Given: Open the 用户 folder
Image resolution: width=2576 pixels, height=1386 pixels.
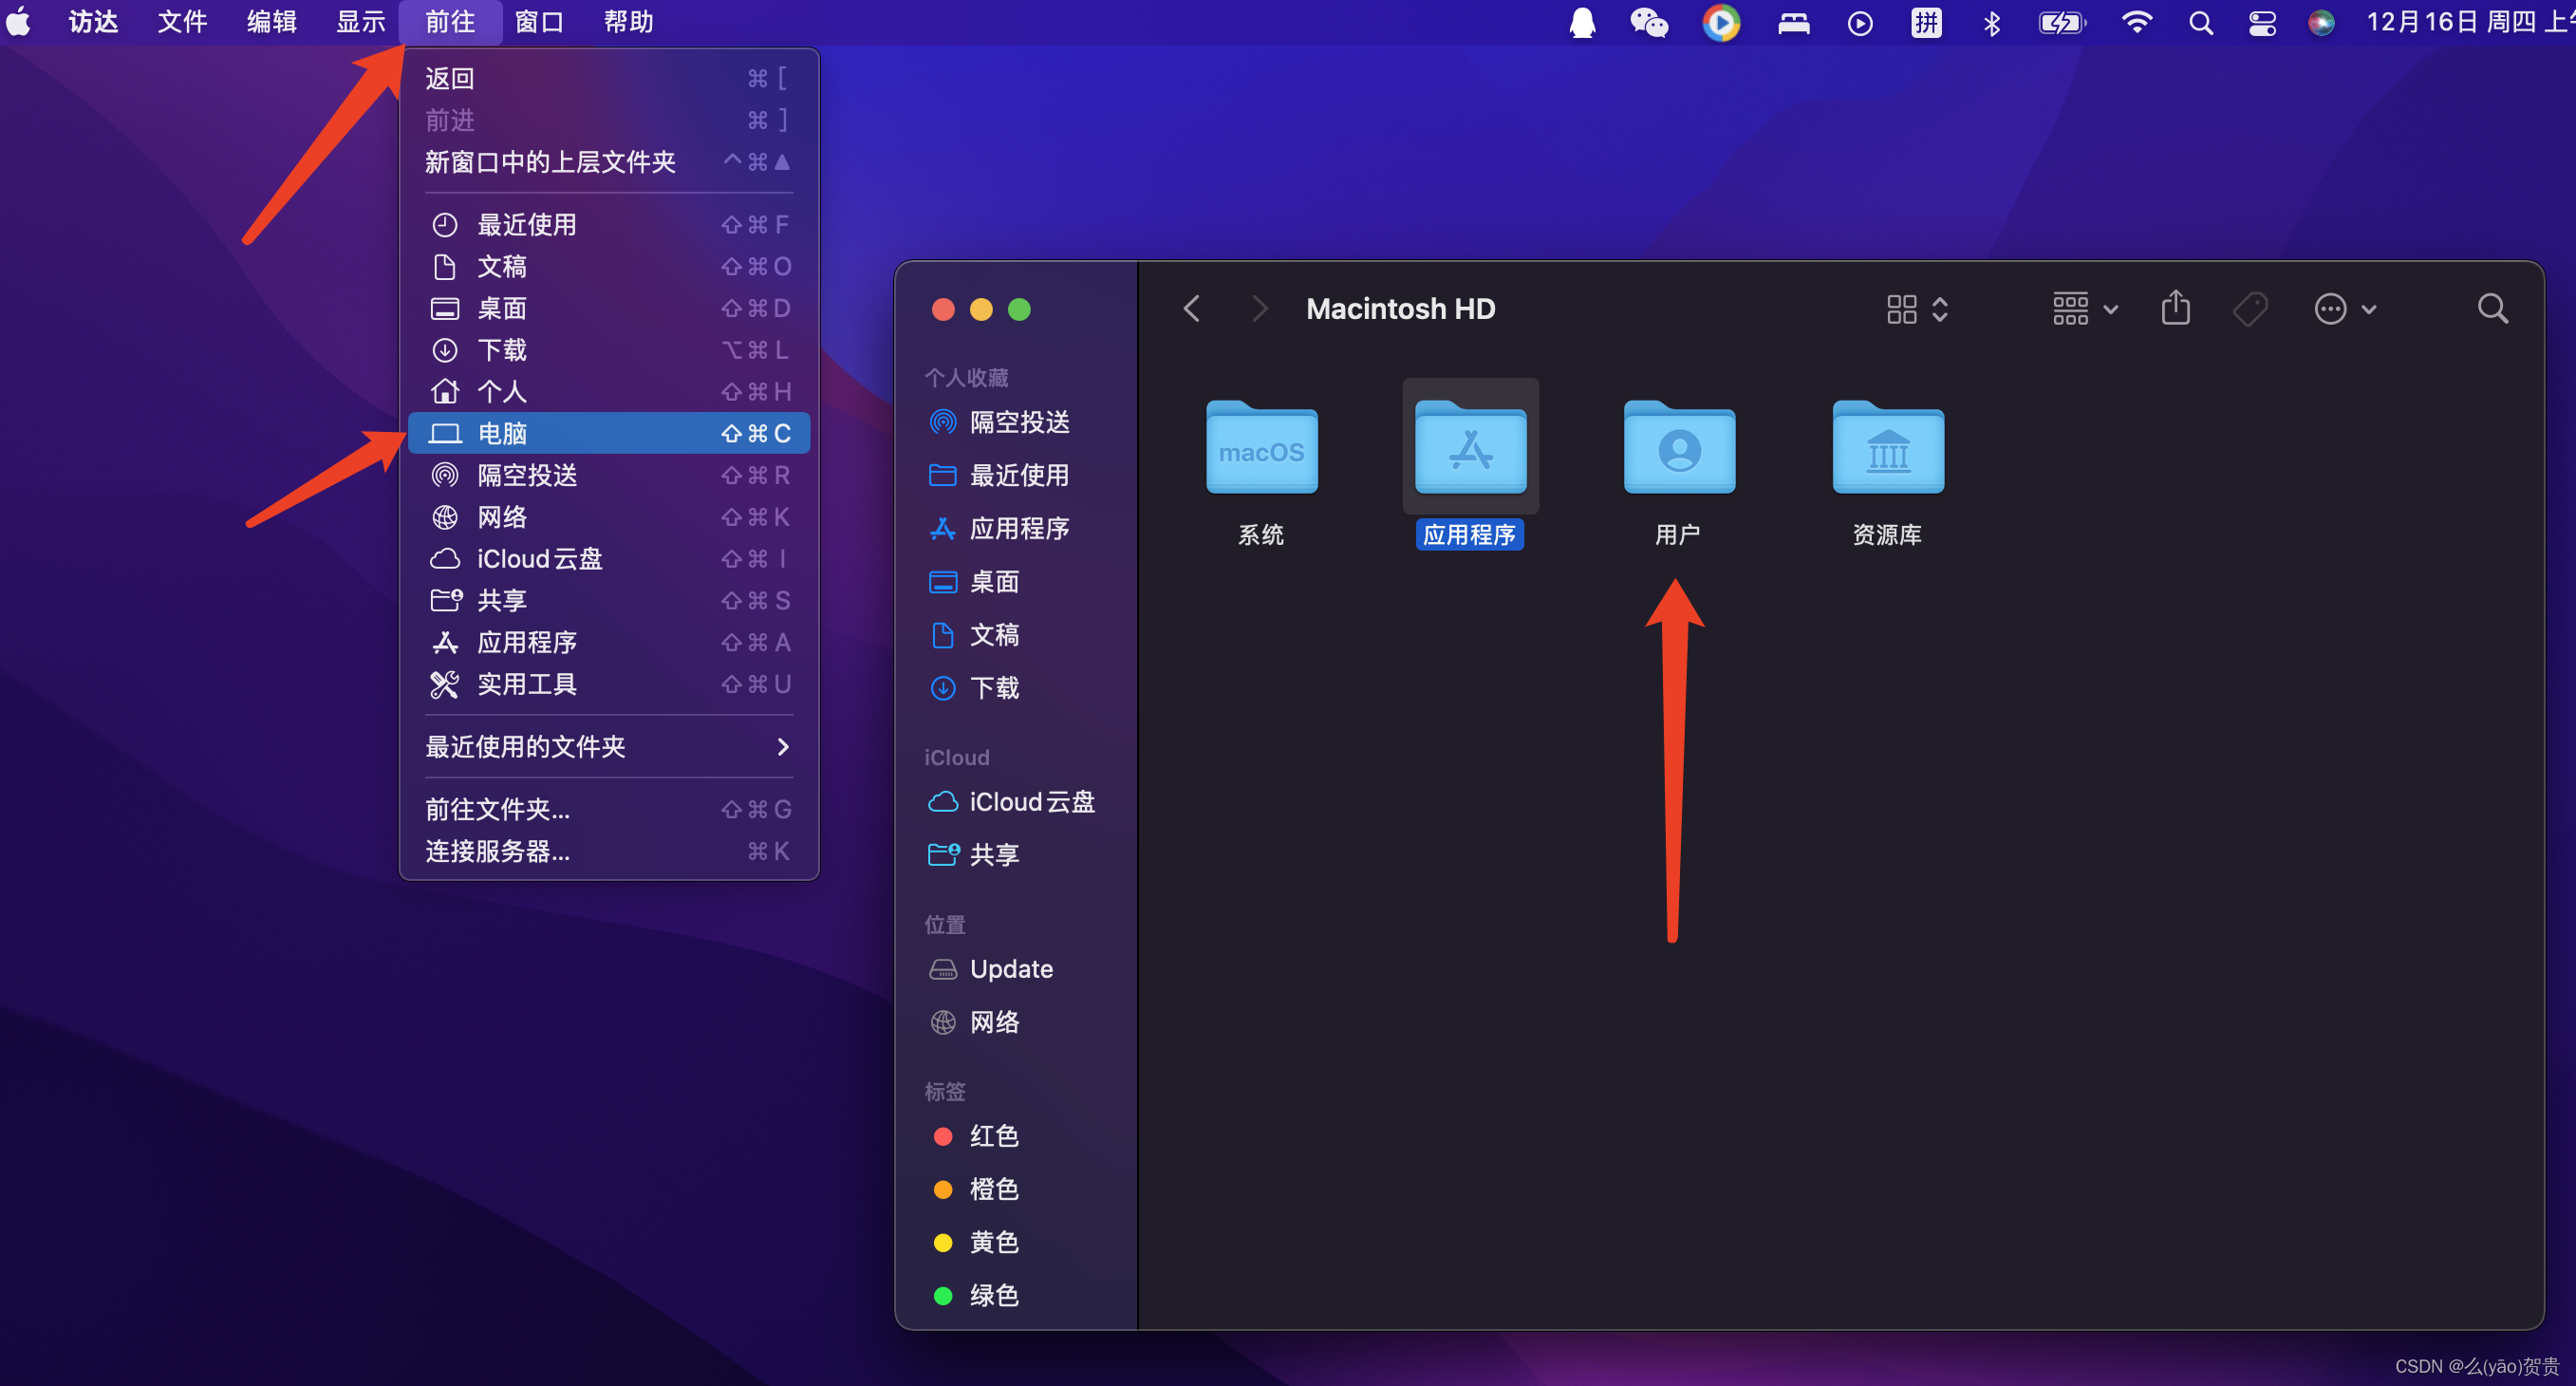Looking at the screenshot, I should click(1679, 448).
